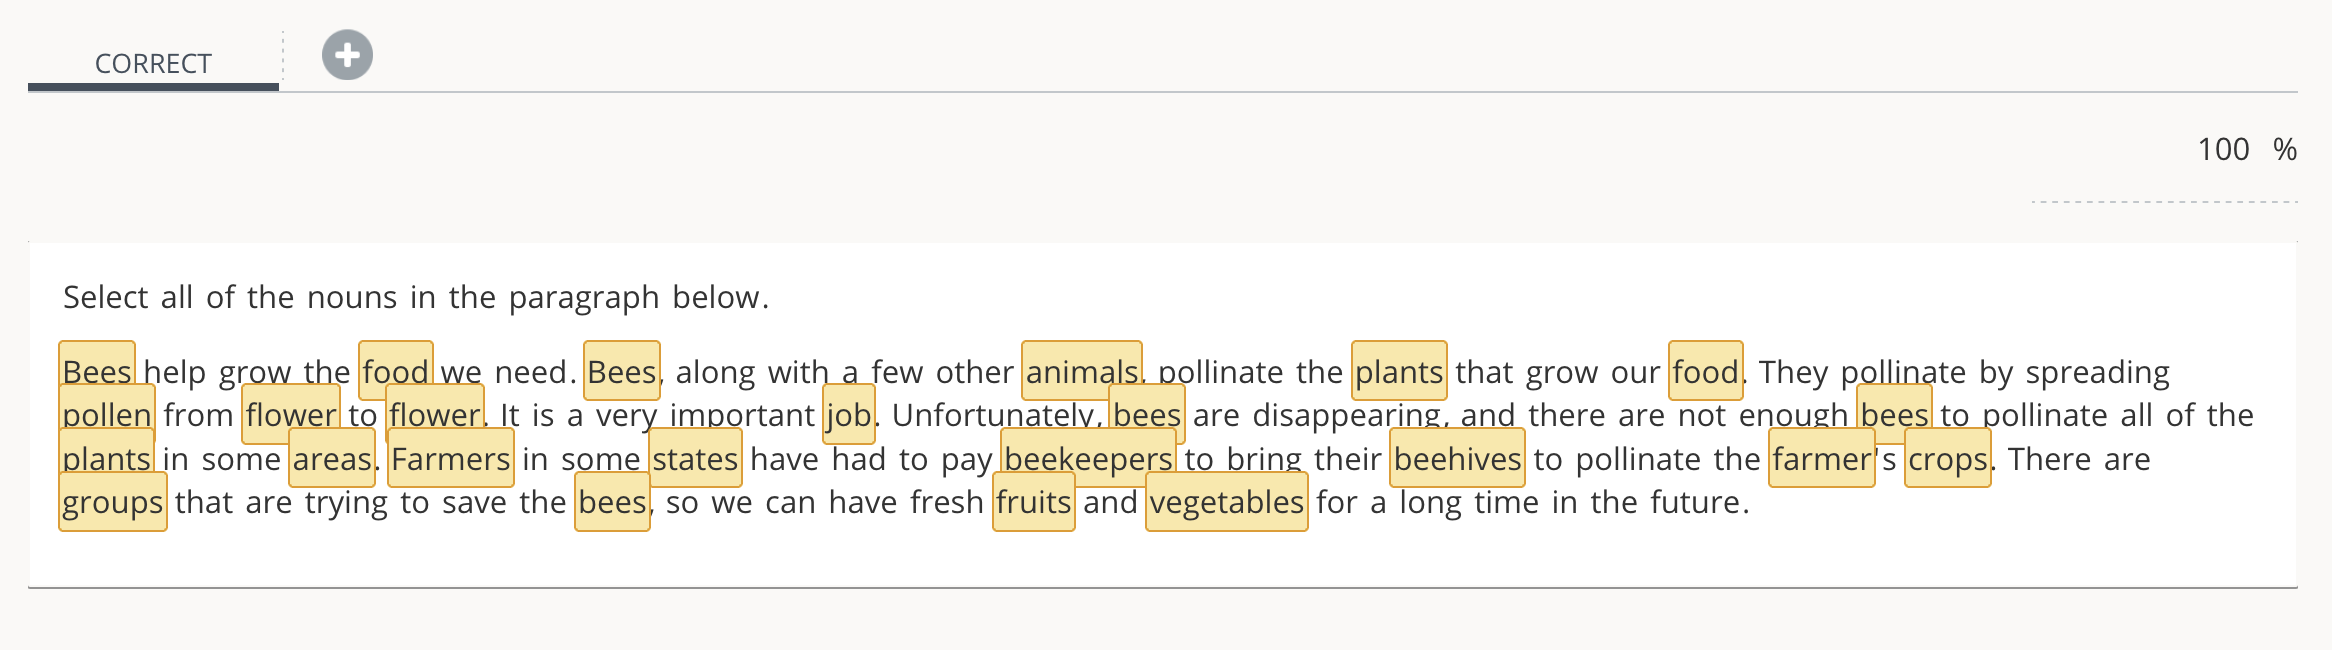The image size is (2332, 650).
Task: Toggle the highlighted word "pollen"
Action: [x=107, y=415]
